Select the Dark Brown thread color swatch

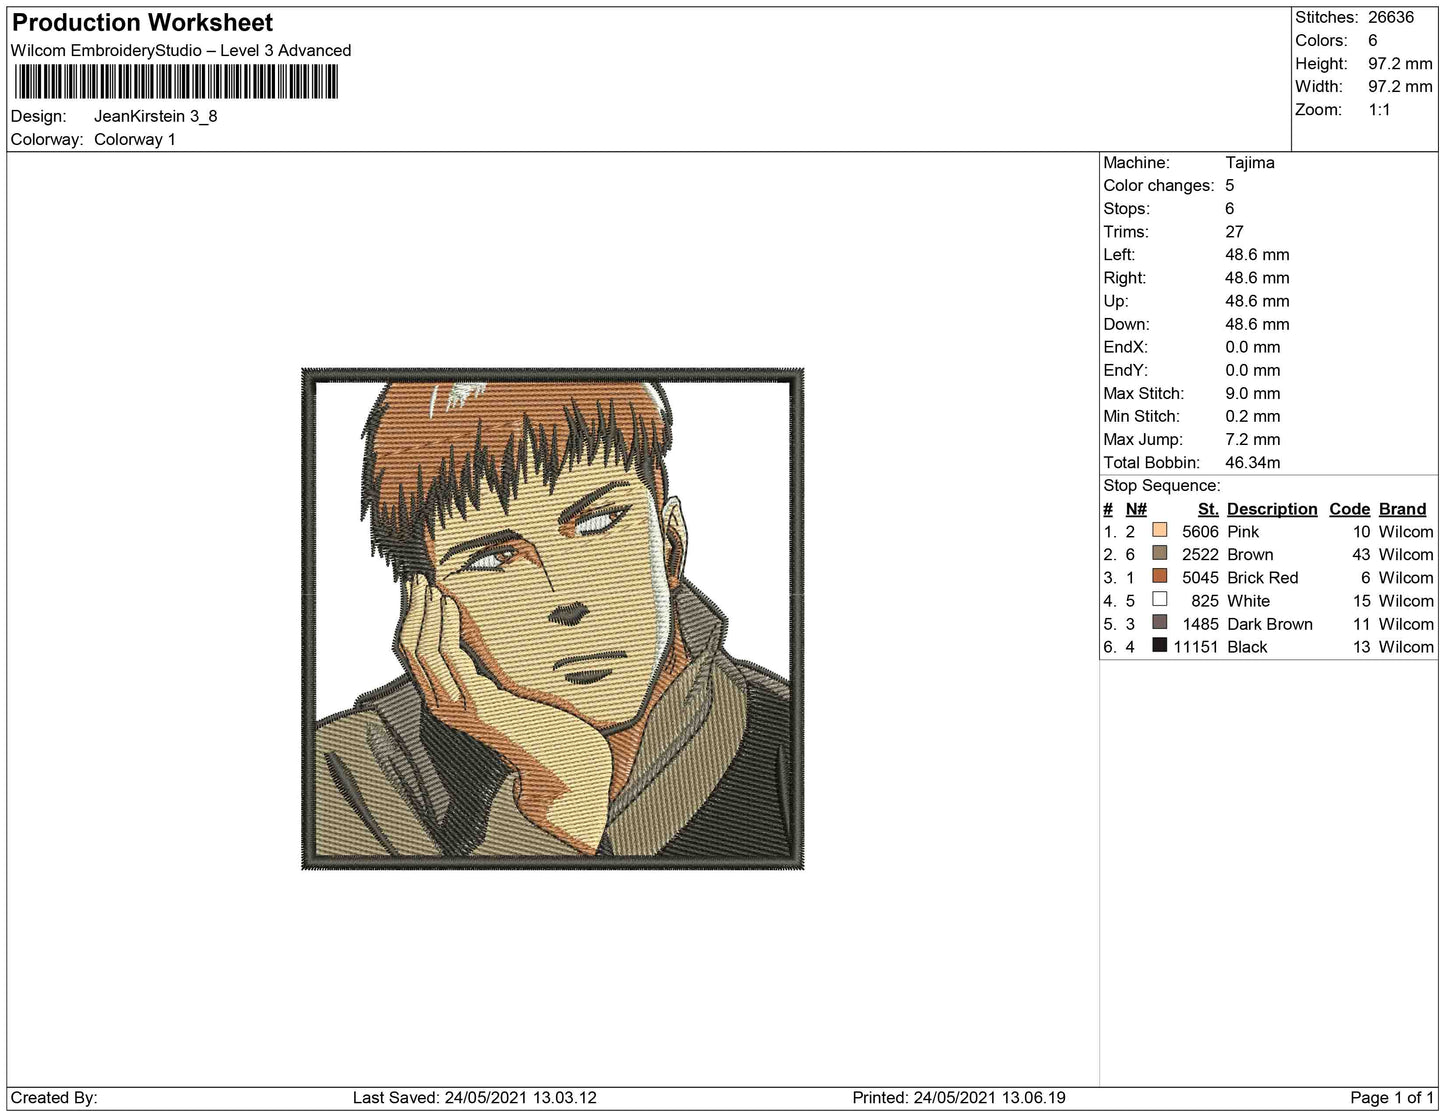1160,622
